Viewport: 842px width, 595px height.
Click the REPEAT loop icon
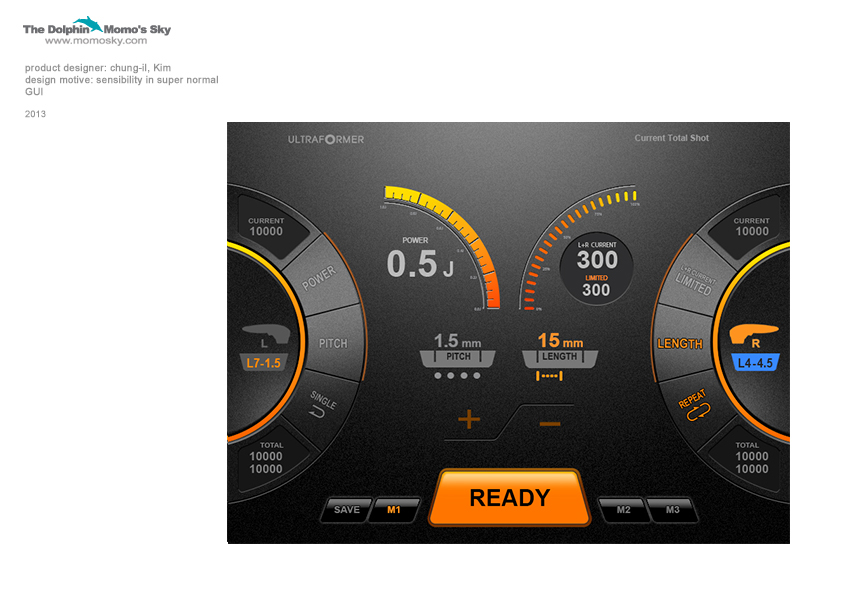click(x=698, y=413)
